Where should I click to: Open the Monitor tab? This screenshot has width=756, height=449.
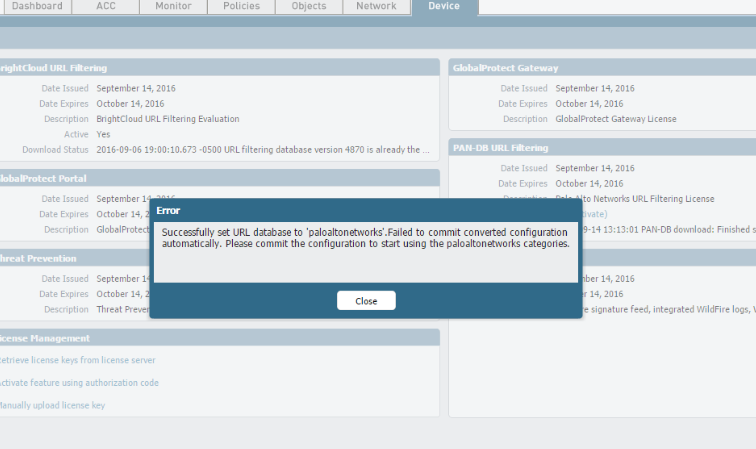tap(173, 6)
